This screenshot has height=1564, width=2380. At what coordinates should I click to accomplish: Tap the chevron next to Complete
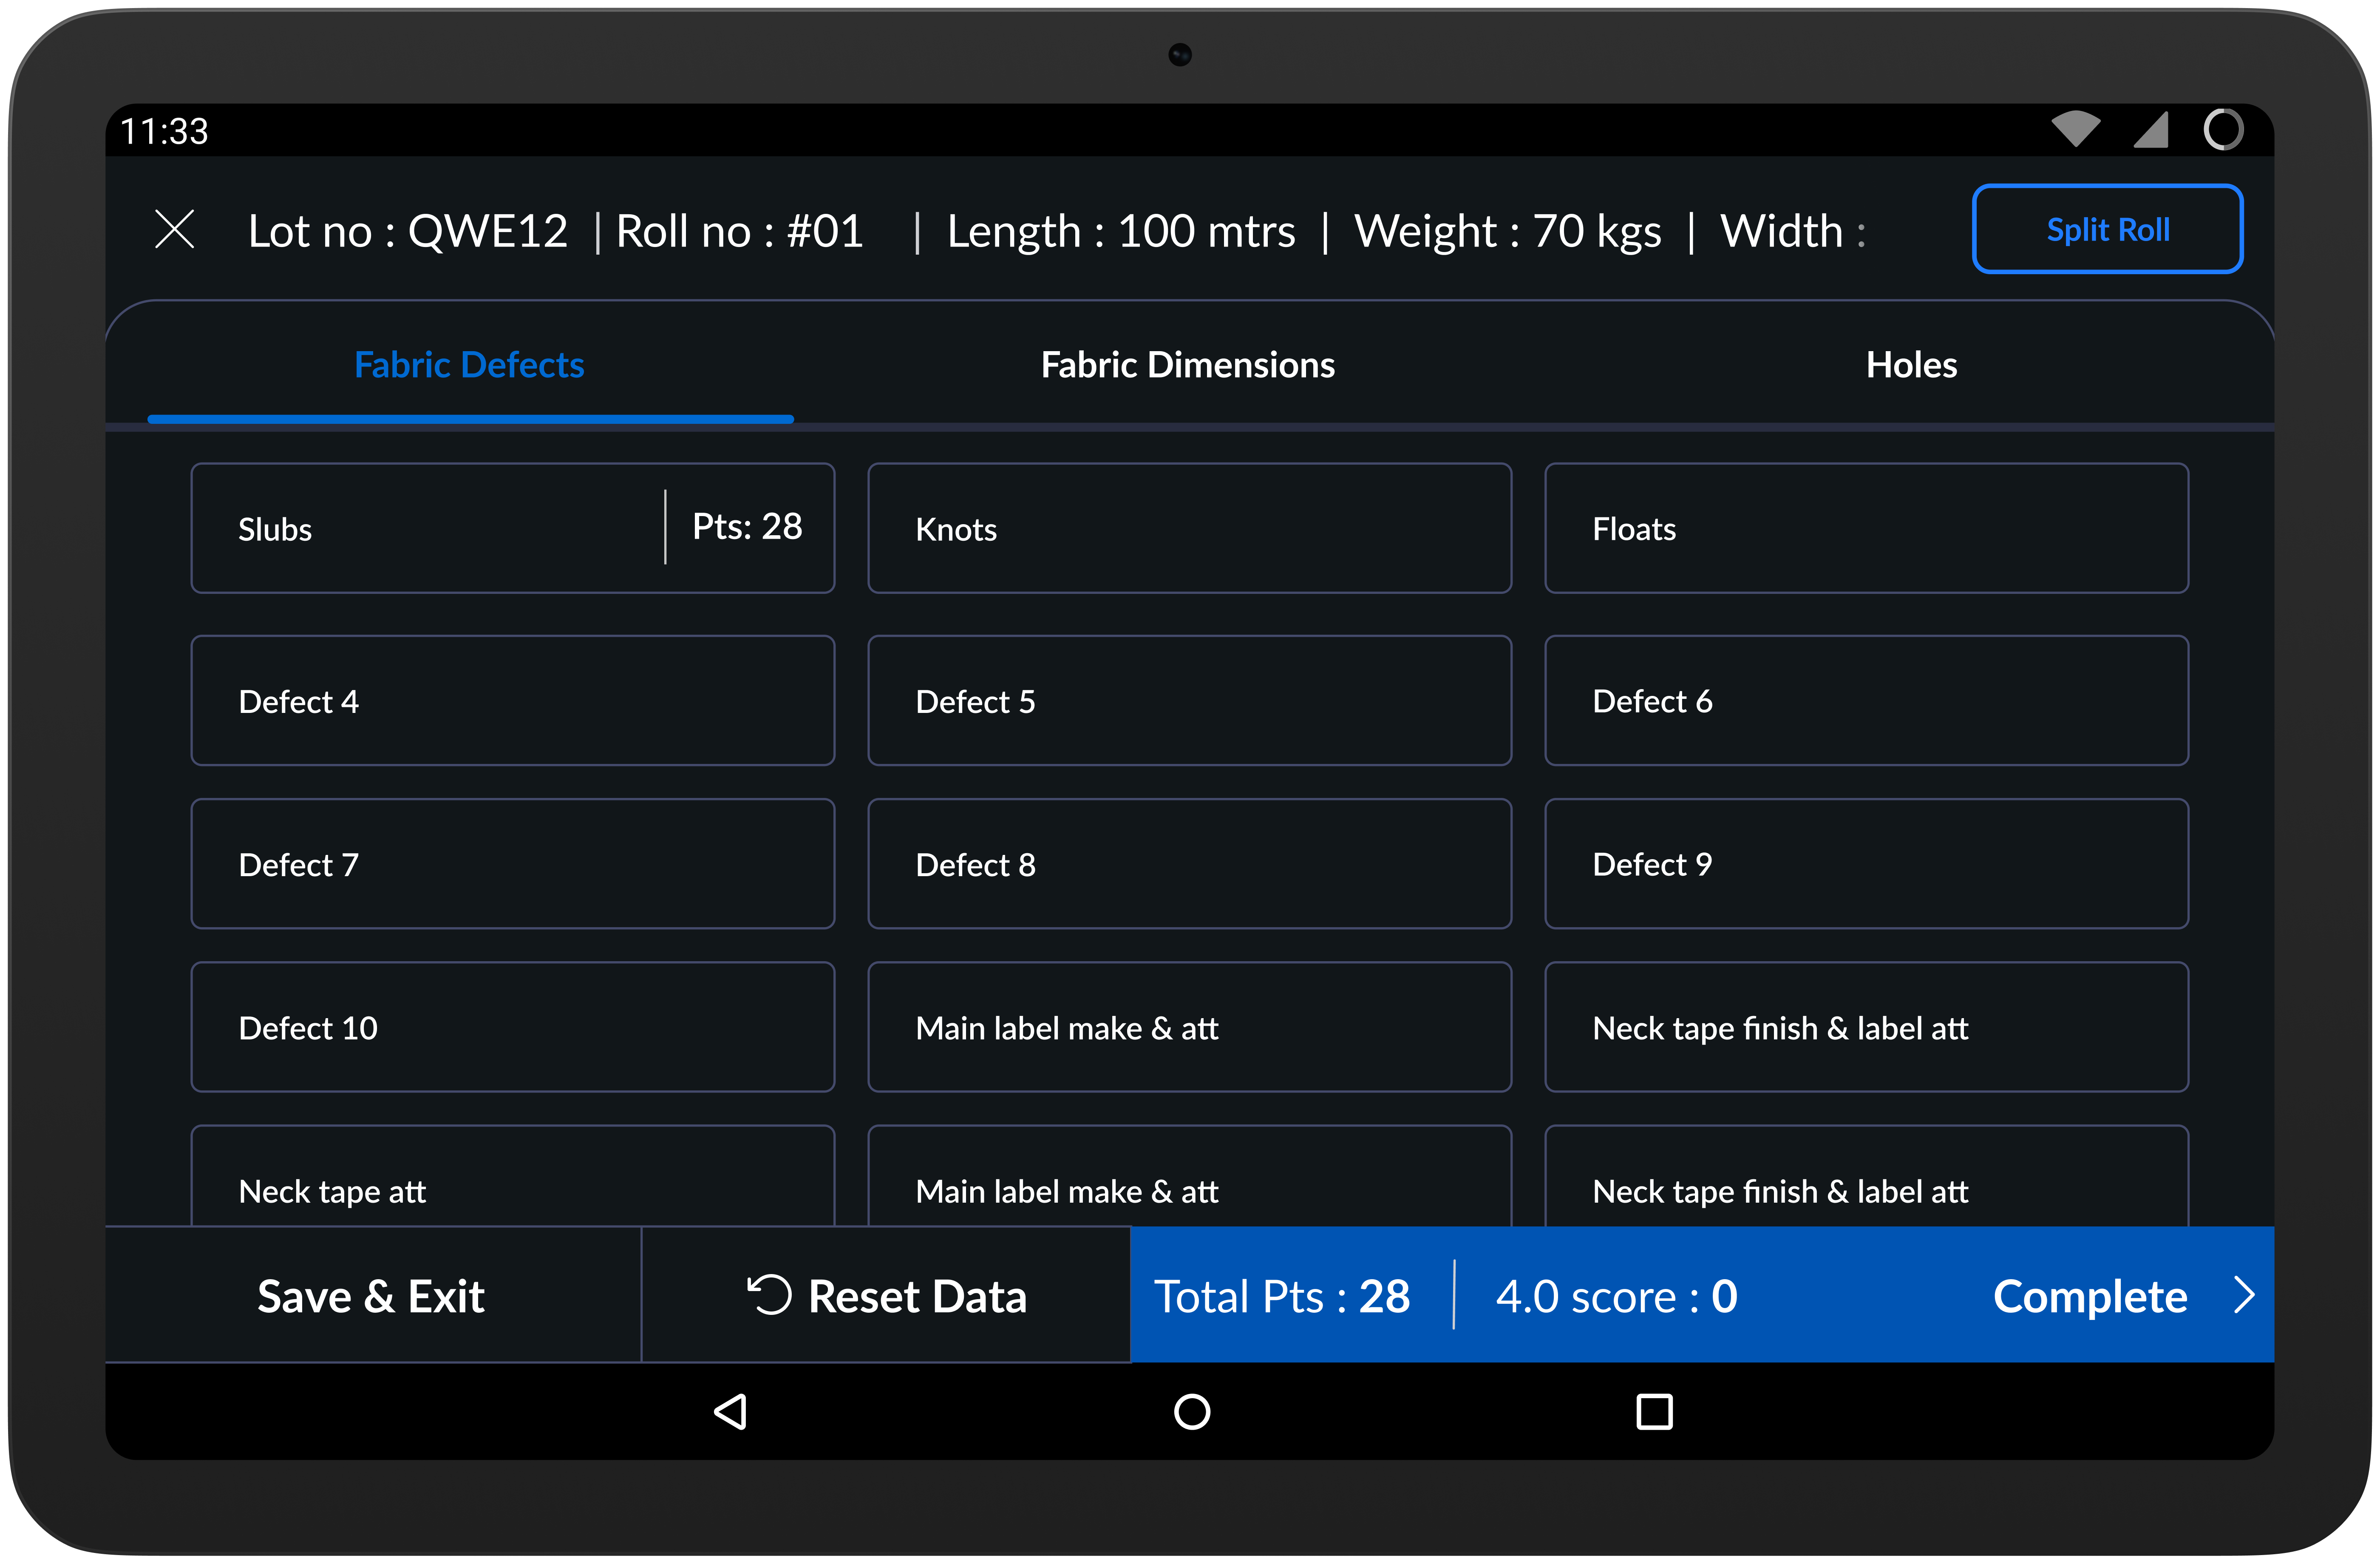(2245, 1295)
